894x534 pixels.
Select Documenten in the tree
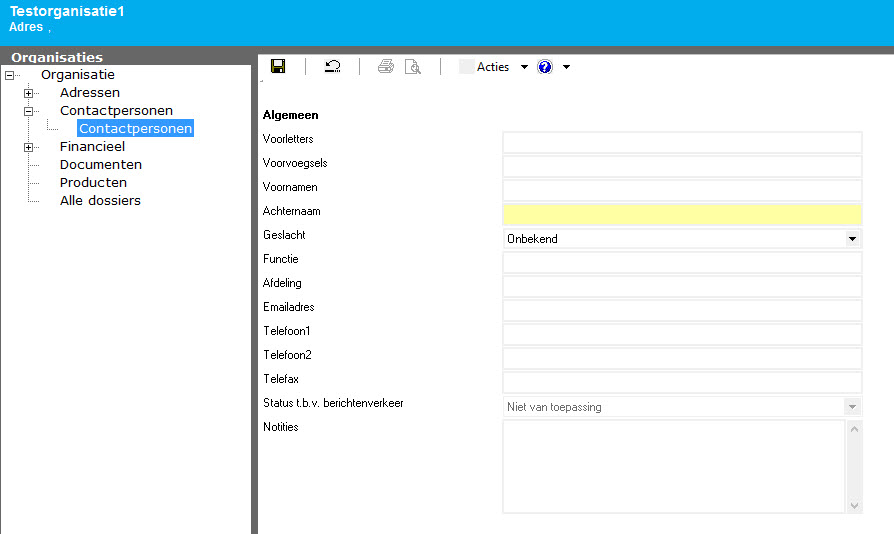100,165
